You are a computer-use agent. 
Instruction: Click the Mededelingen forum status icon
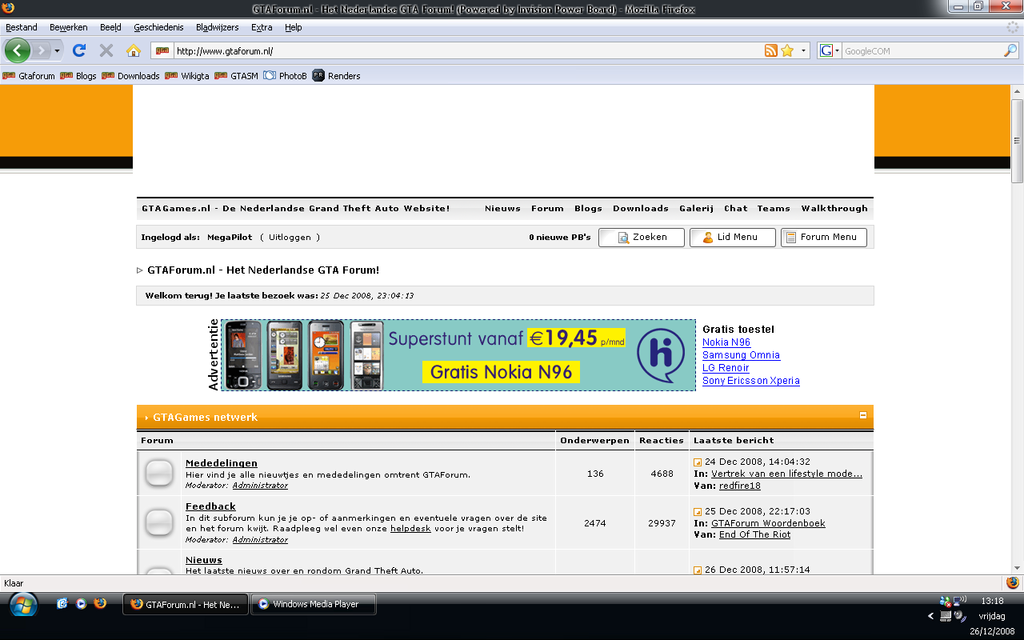tap(159, 473)
